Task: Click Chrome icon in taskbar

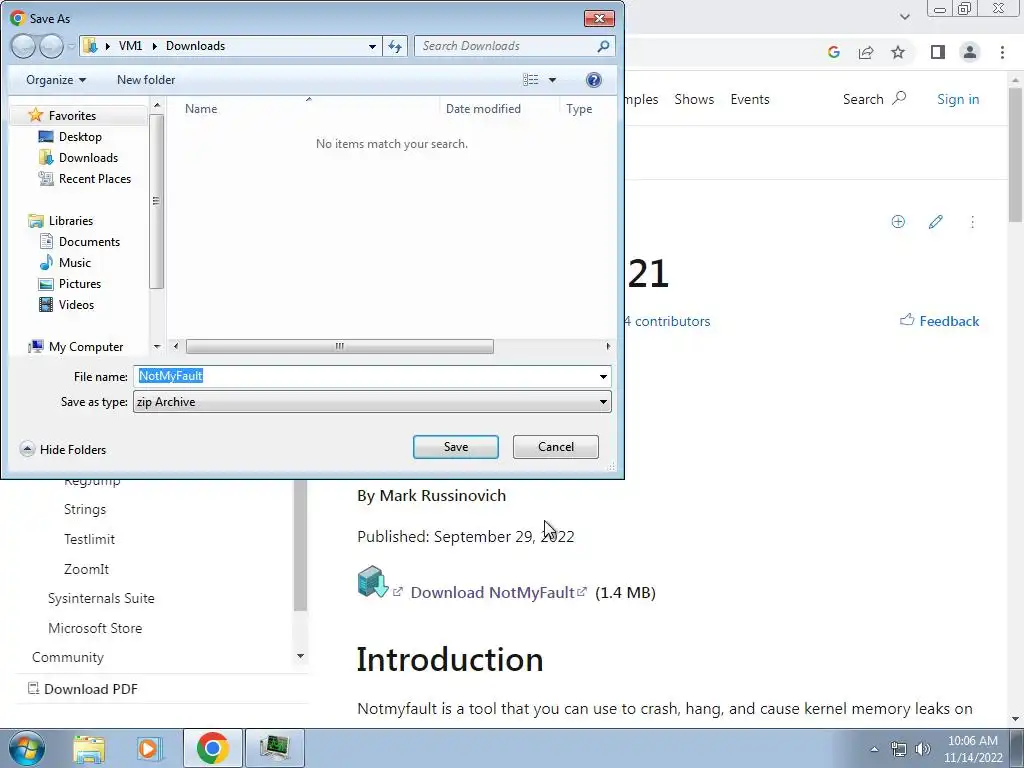Action: click(212, 748)
